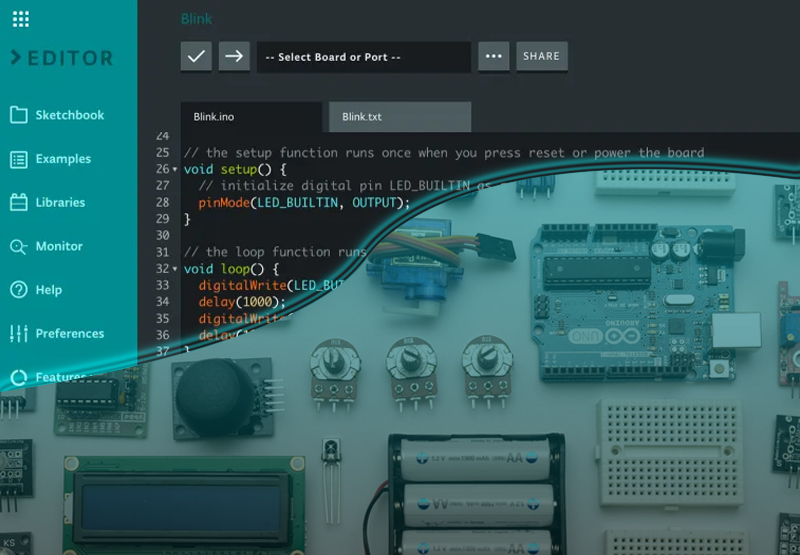Click the pinMode(LED_BUILTIN, OUTPUT) code line
Image resolution: width=800 pixels, height=555 pixels.
pos(304,203)
